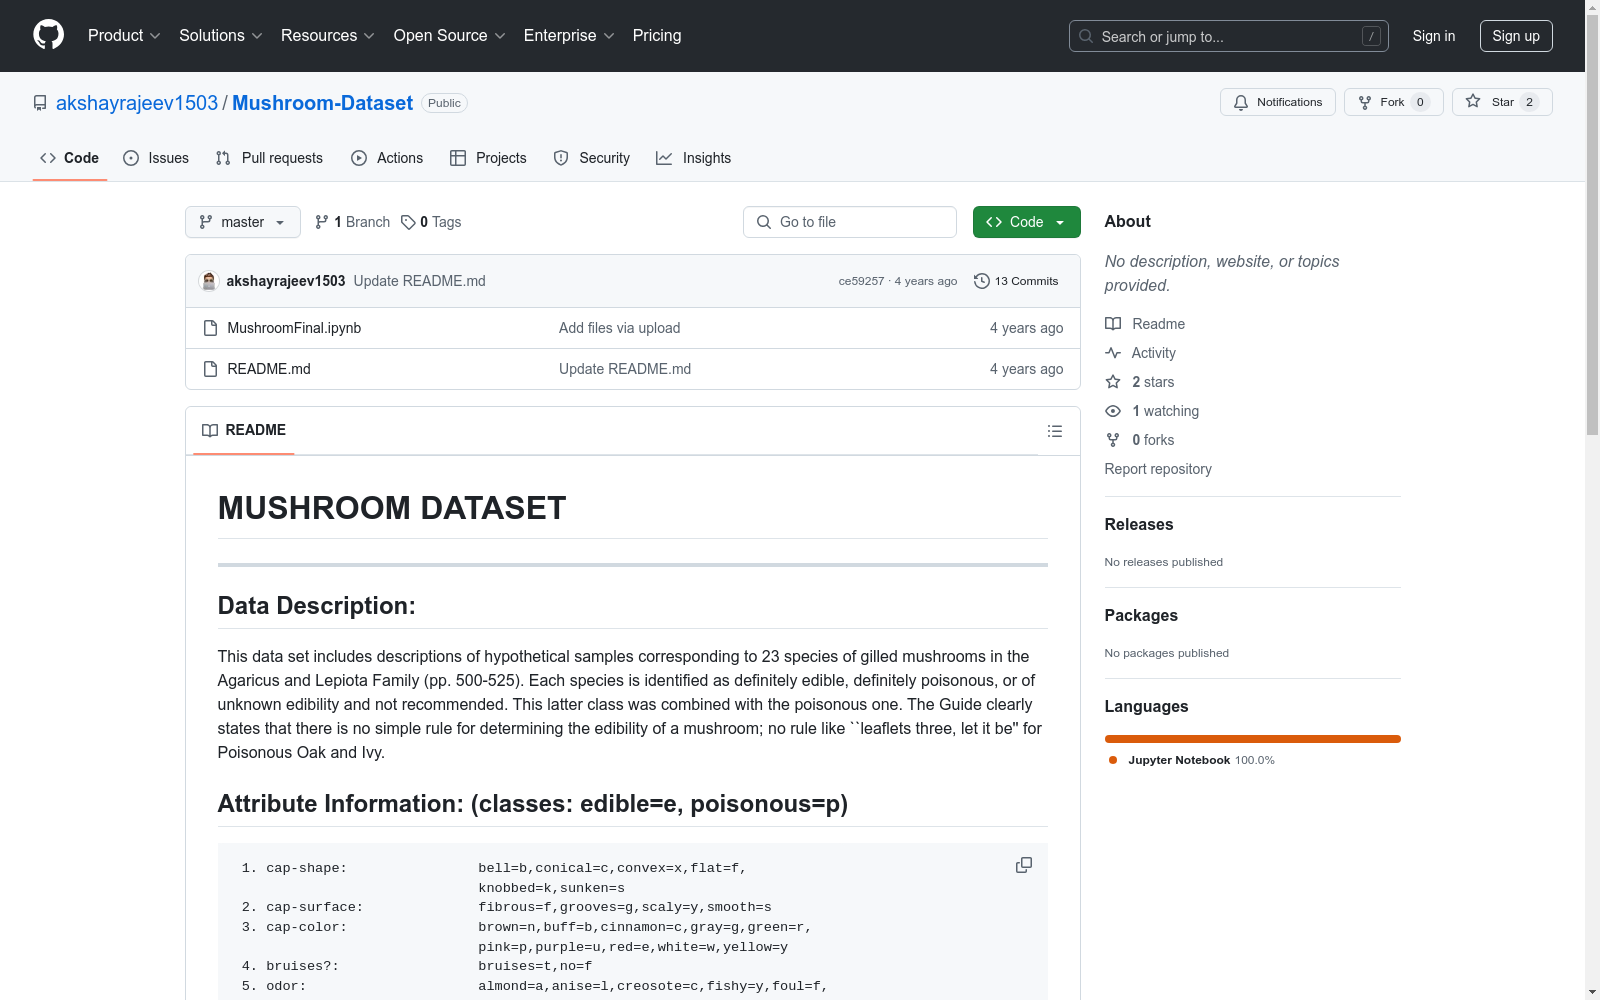Click the copy code block icon
Screen dimensions: 1600x1000
1023,865
